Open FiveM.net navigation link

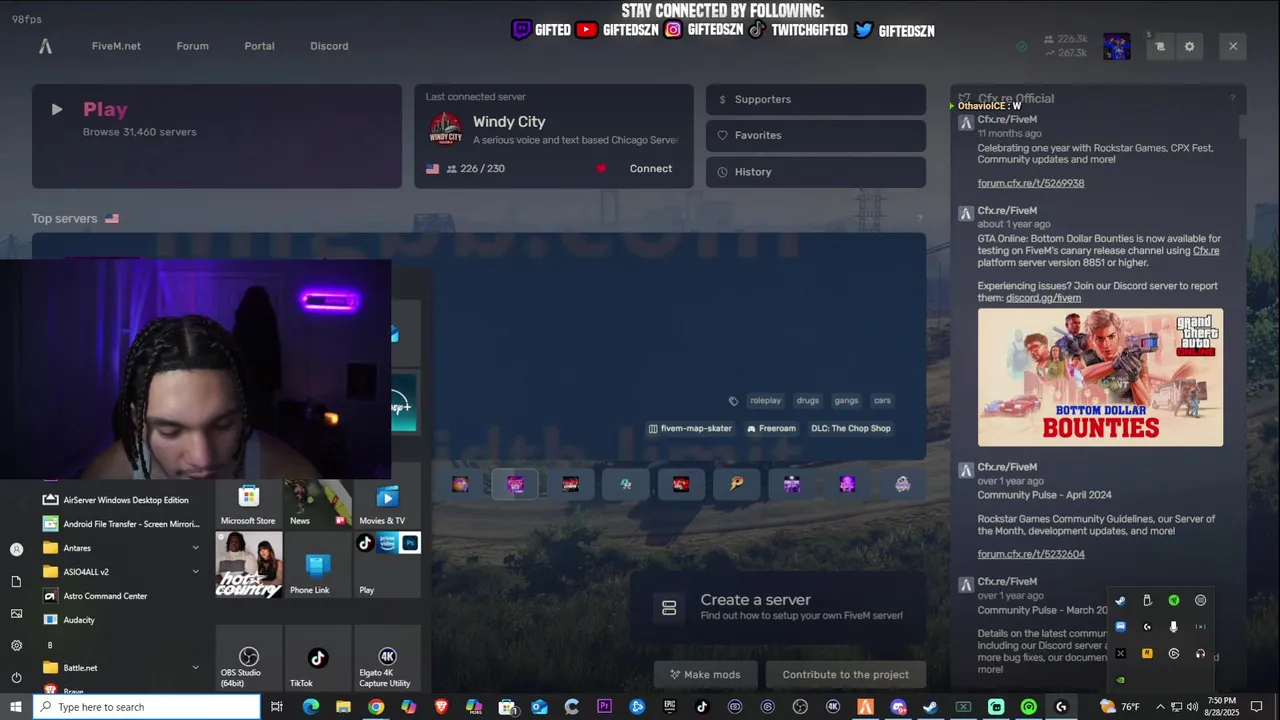point(116,46)
